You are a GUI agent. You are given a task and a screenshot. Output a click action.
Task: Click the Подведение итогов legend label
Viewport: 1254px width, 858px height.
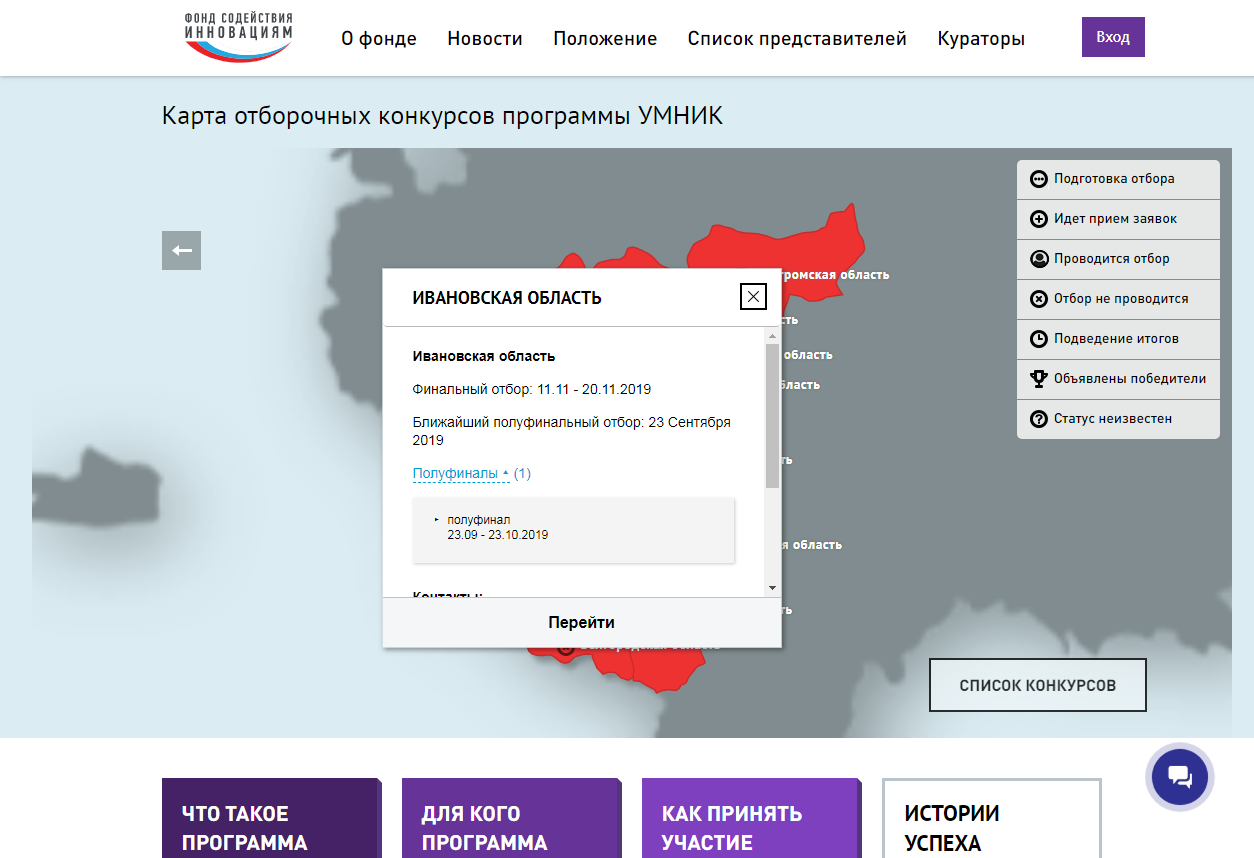[1116, 339]
